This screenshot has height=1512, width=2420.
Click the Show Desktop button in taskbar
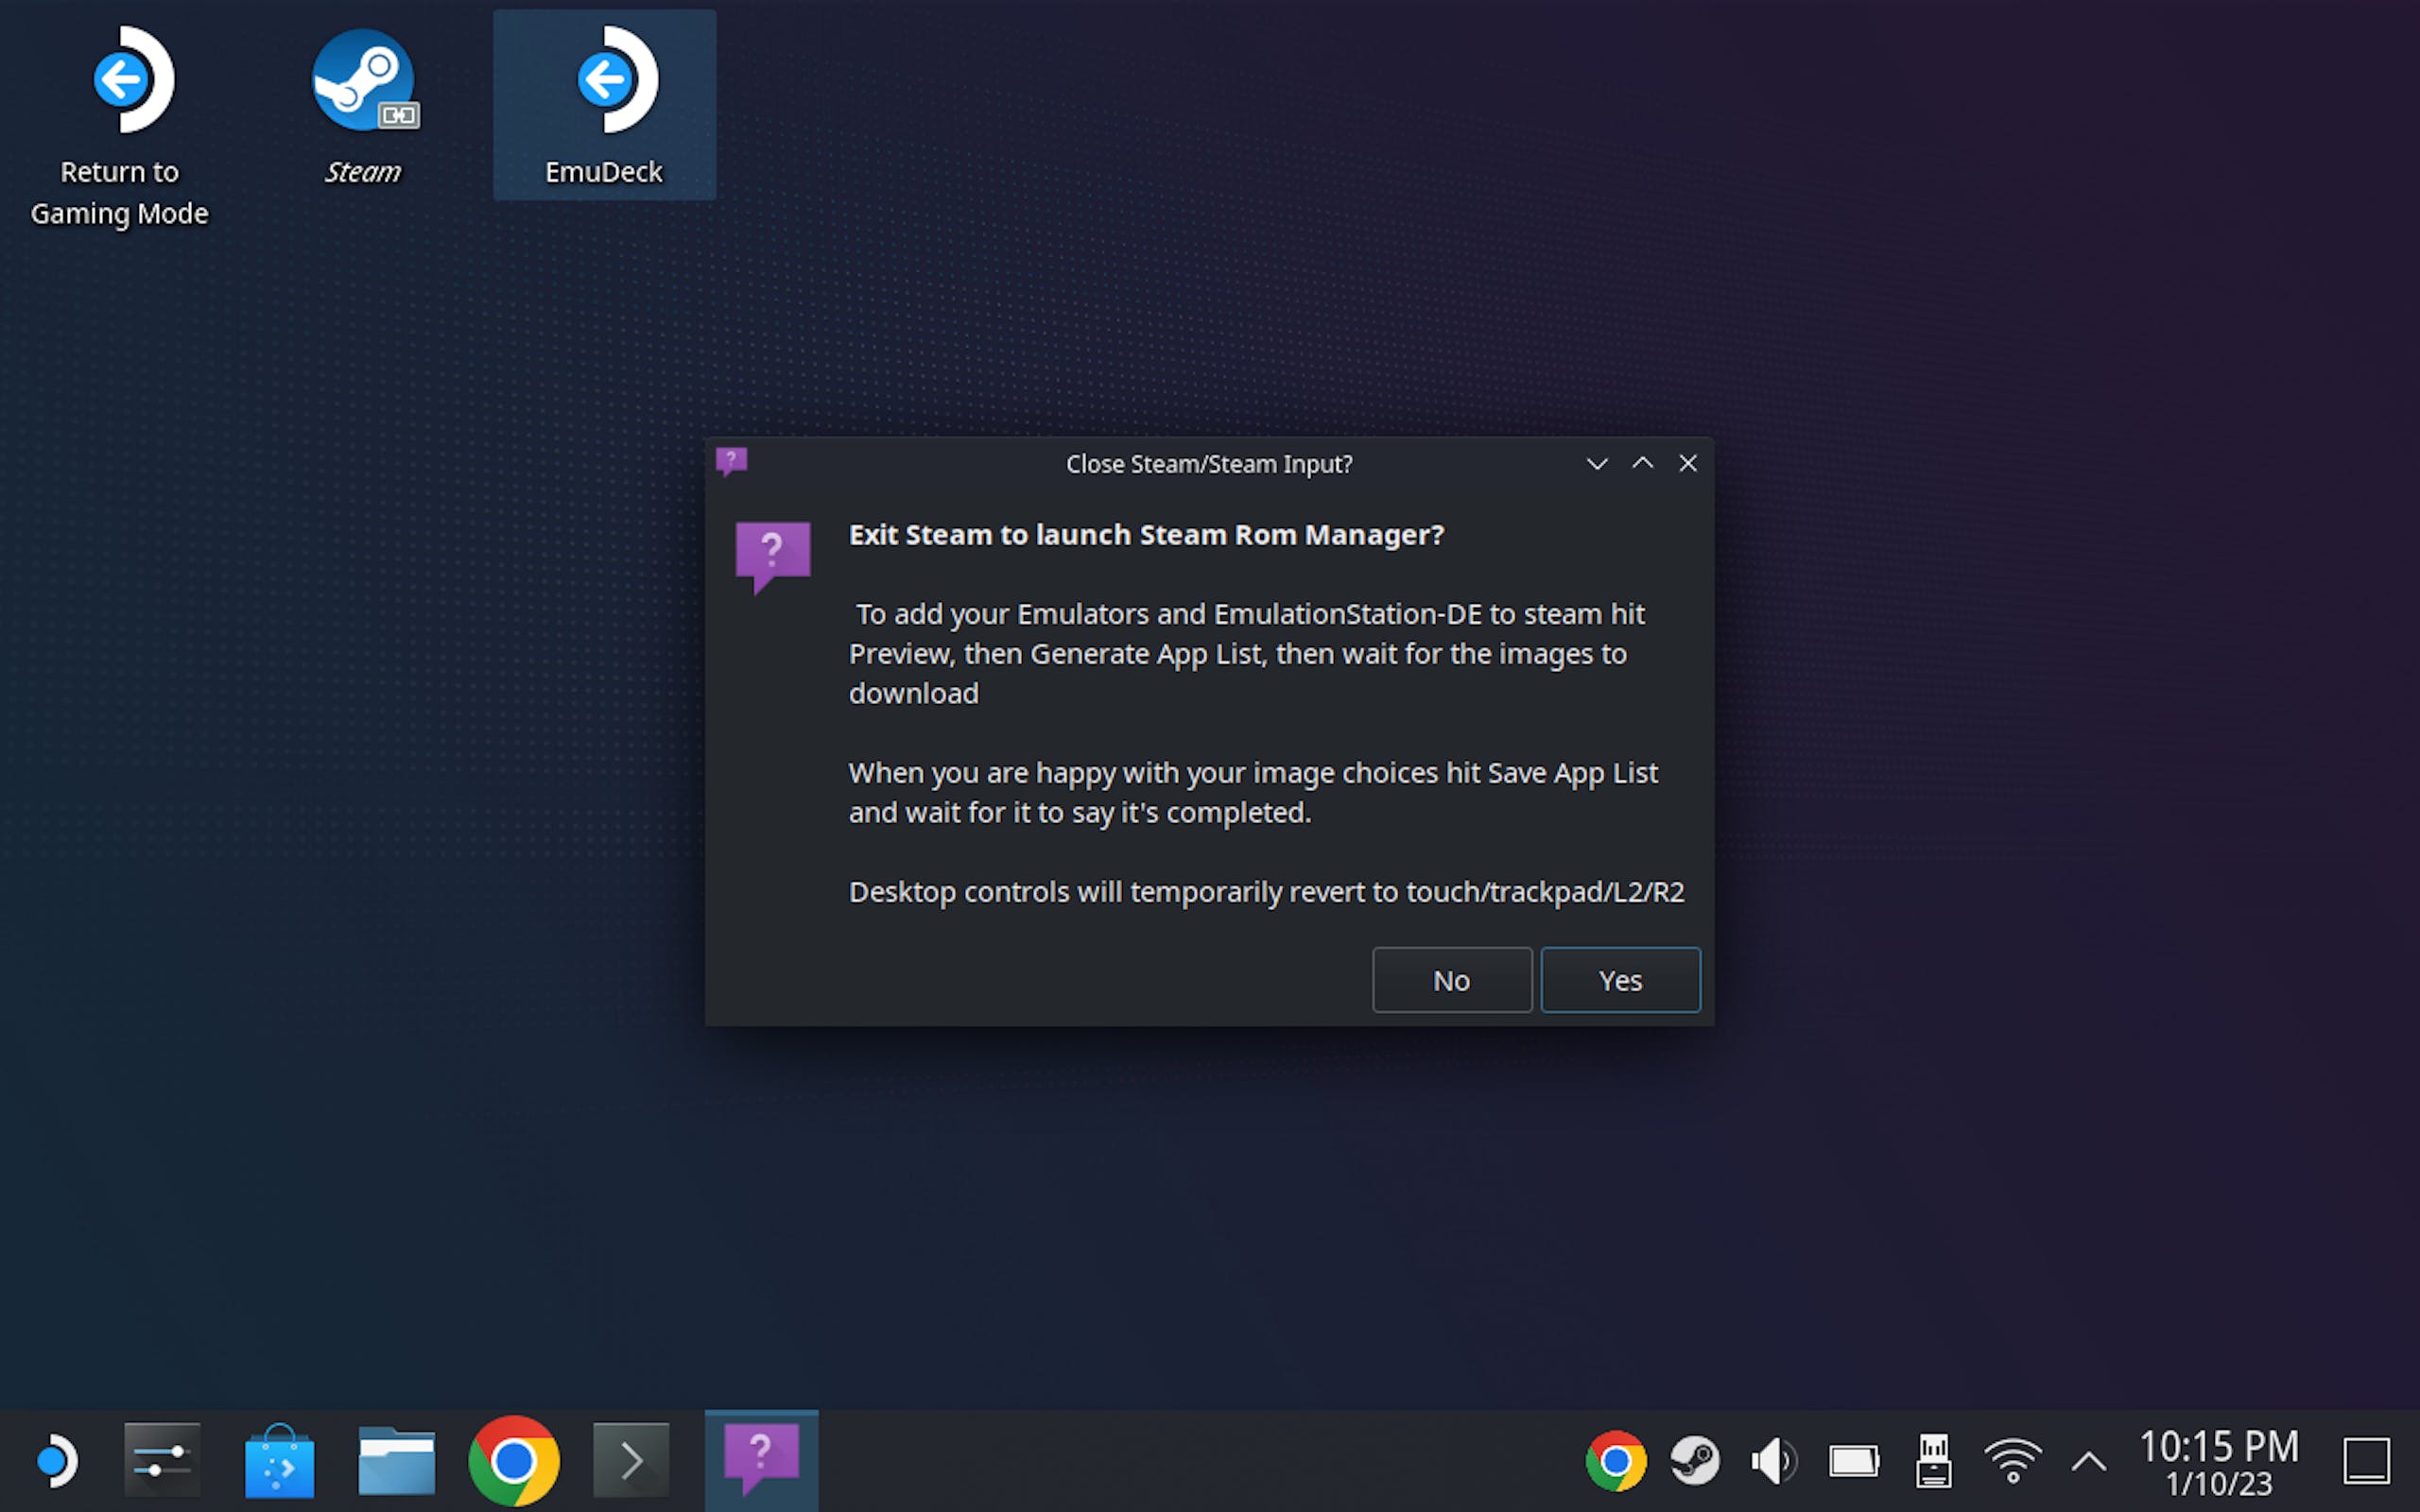[x=2367, y=1462]
